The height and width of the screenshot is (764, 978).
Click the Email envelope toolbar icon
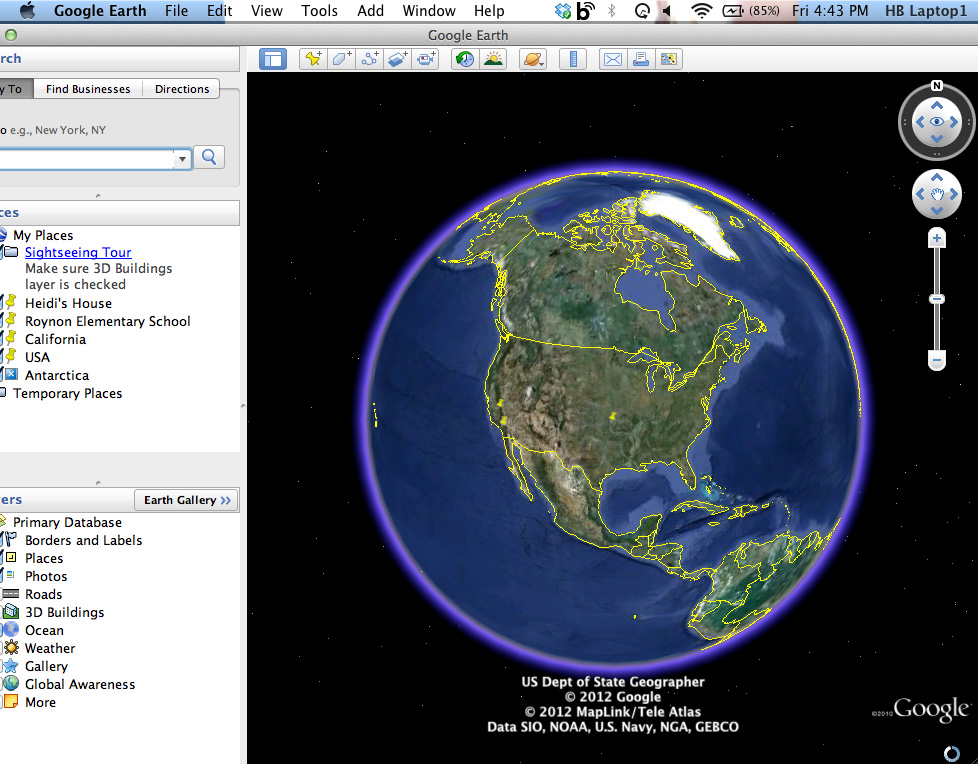point(613,59)
